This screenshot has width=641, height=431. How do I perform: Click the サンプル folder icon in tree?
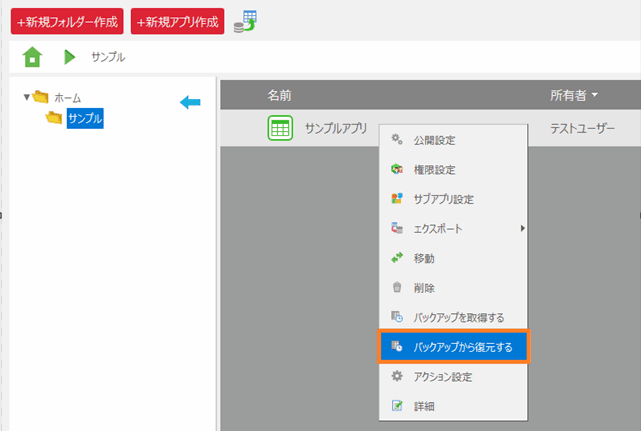coord(54,117)
